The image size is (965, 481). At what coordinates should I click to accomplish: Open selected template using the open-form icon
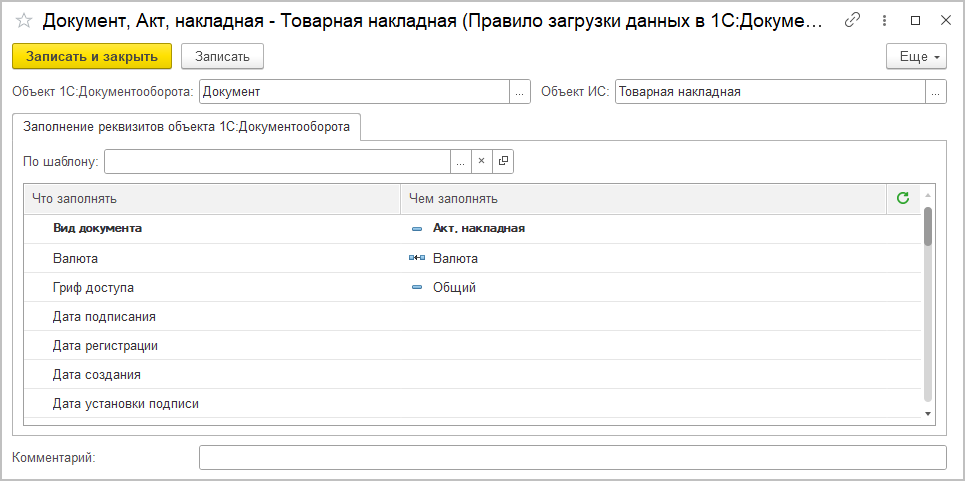click(503, 161)
